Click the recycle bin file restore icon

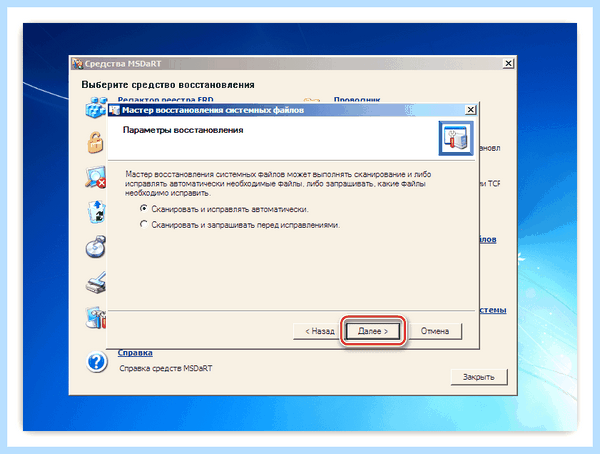point(96,212)
